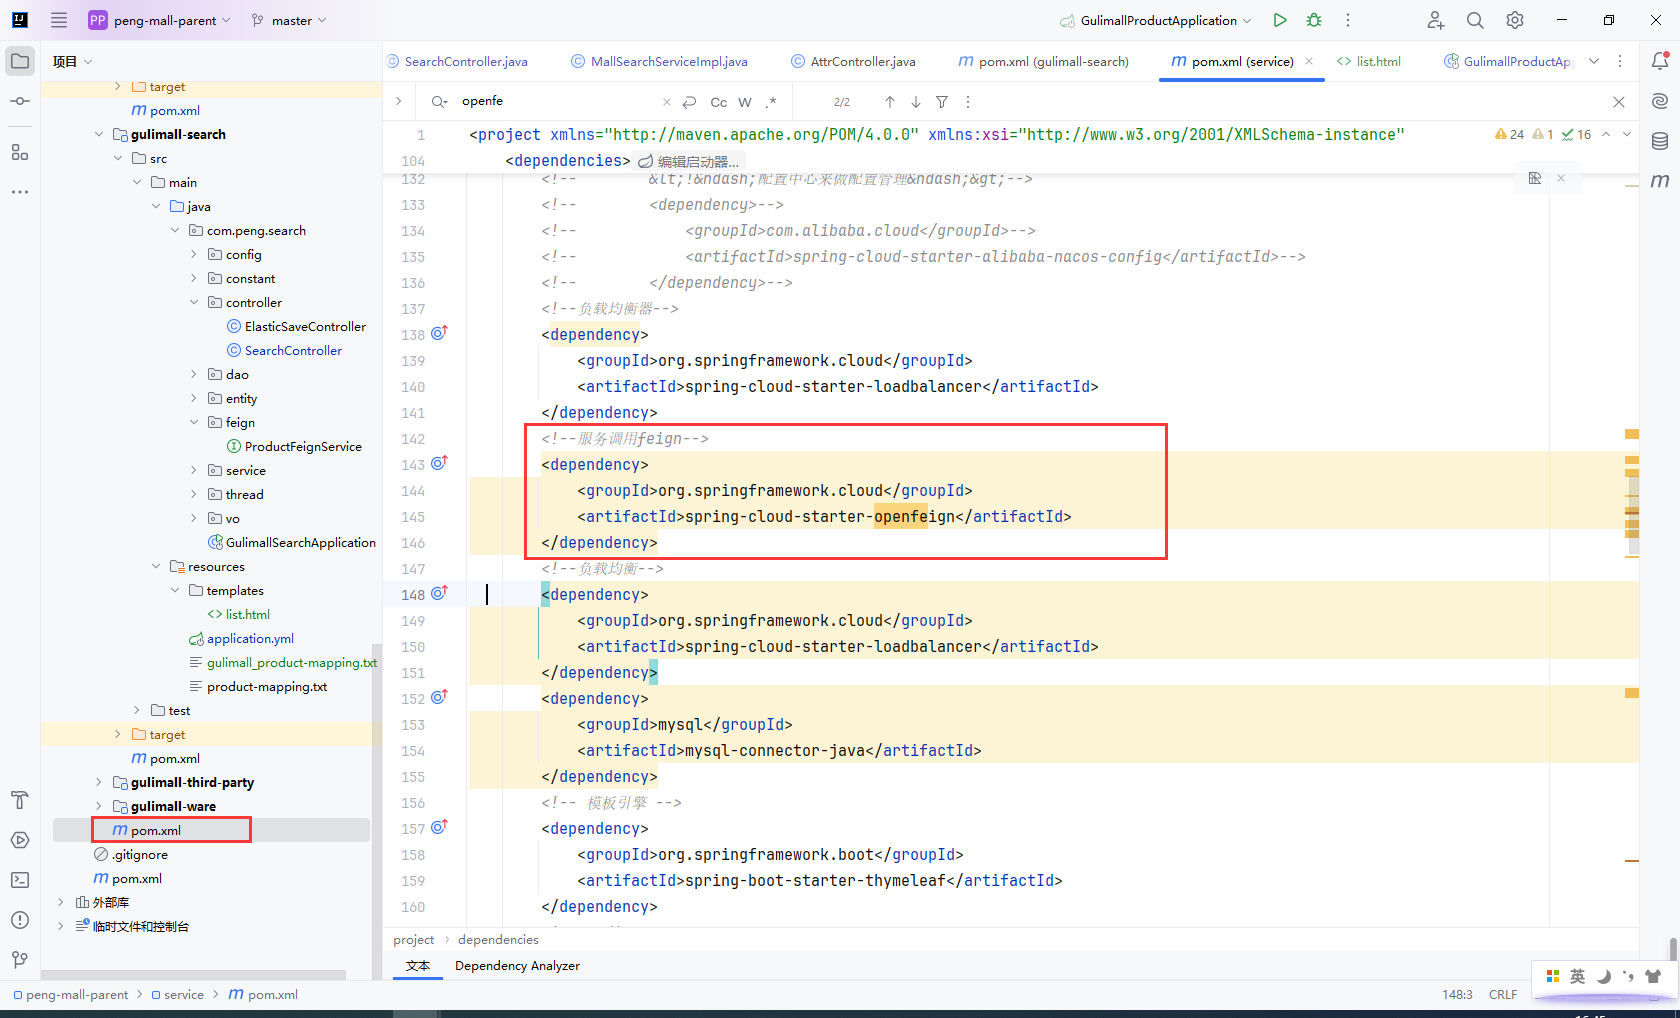Image resolution: width=1680 pixels, height=1018 pixels.
Task: Go to next search occurrence
Action: coord(916,102)
